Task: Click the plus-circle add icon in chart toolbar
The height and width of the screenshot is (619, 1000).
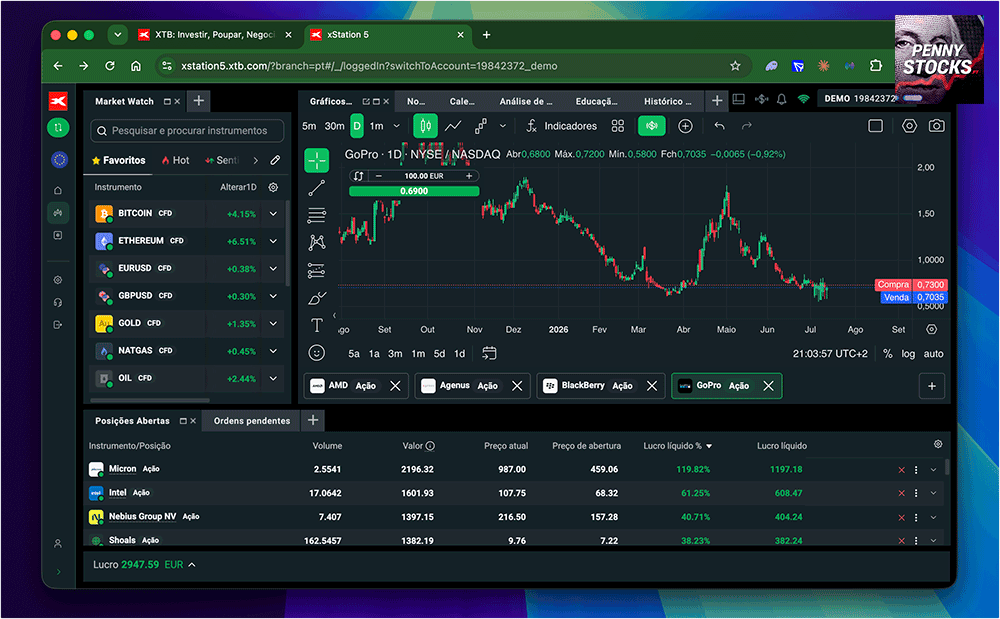Action: (685, 126)
